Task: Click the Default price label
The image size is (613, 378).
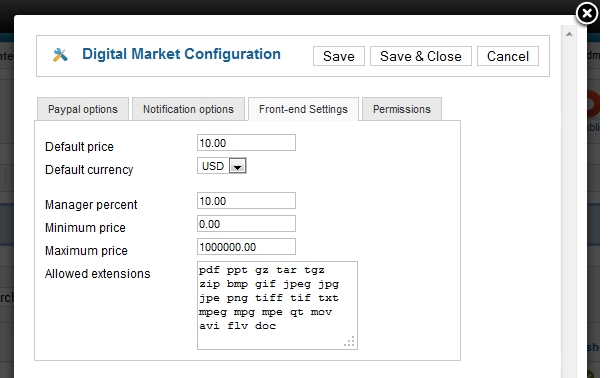Action: [x=79, y=147]
